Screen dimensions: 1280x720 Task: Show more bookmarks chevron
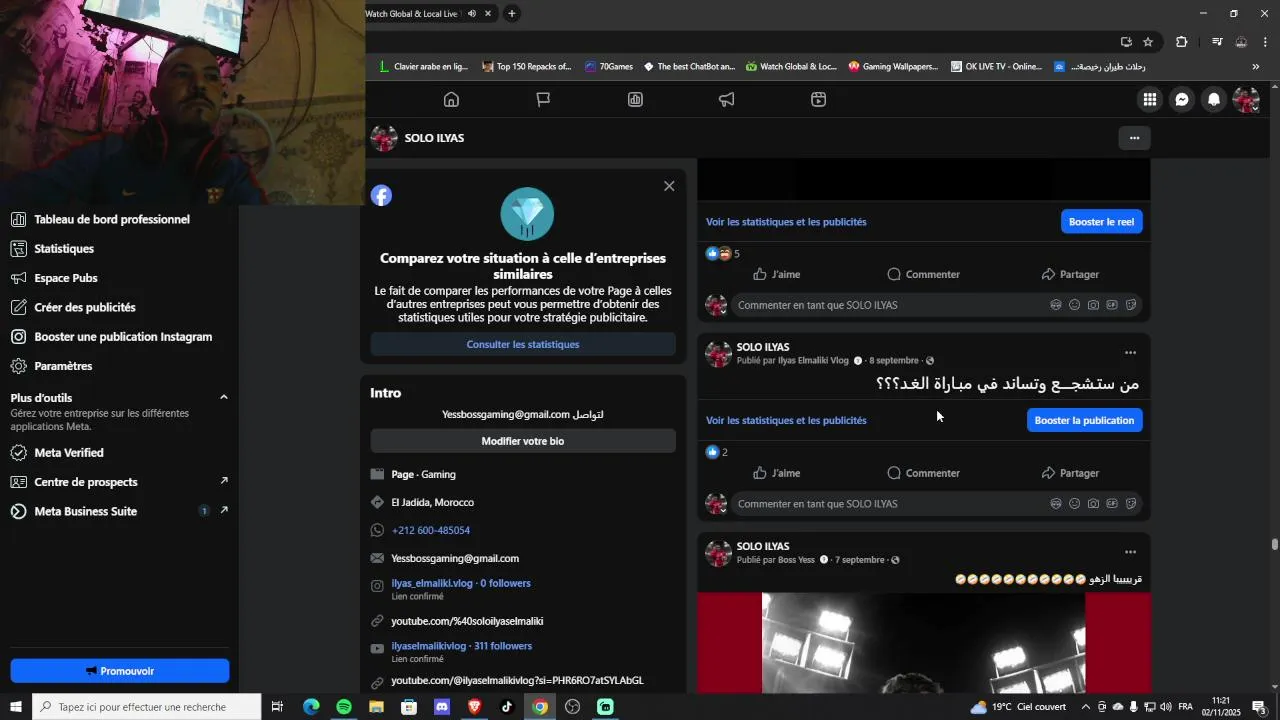click(x=1256, y=67)
